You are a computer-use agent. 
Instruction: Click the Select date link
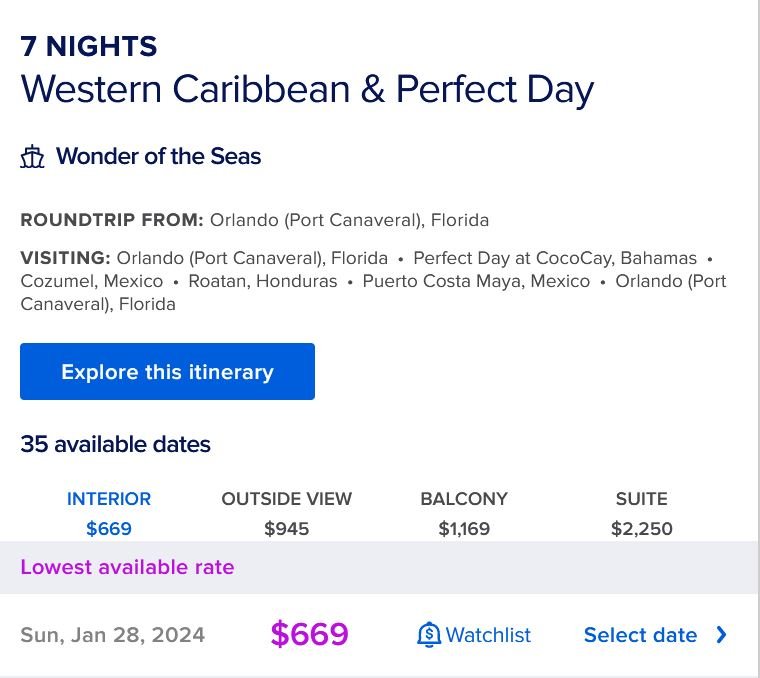point(640,634)
